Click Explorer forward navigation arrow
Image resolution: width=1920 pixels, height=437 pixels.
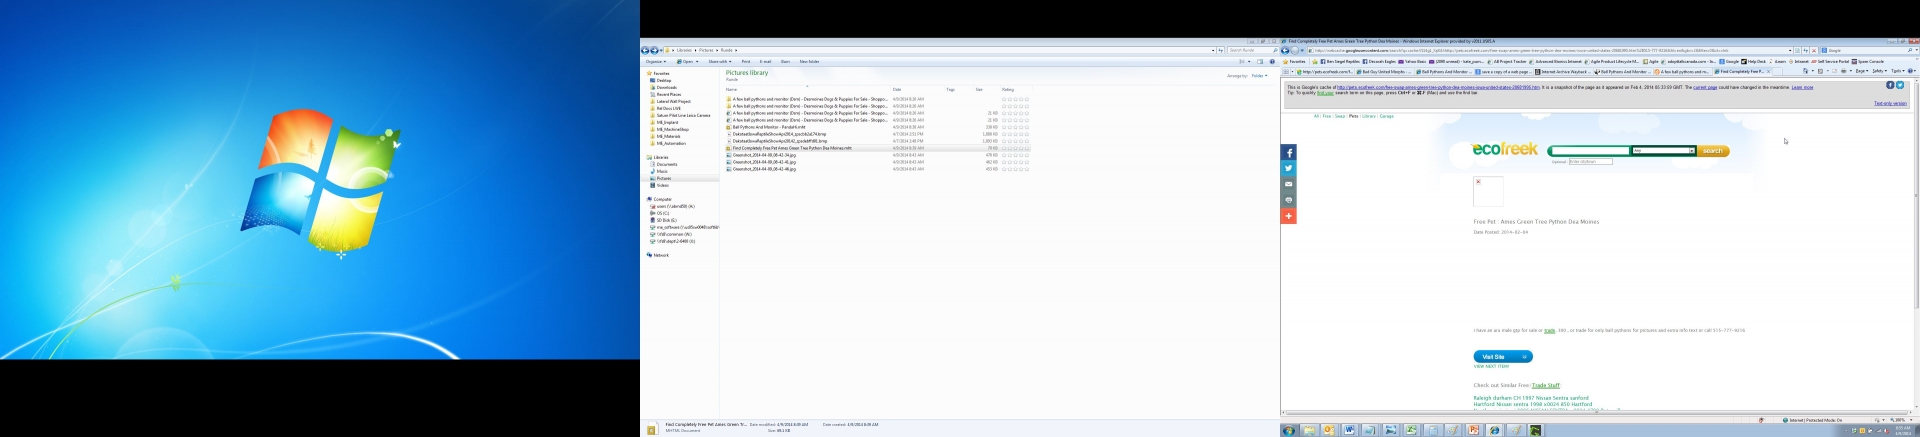pos(654,50)
